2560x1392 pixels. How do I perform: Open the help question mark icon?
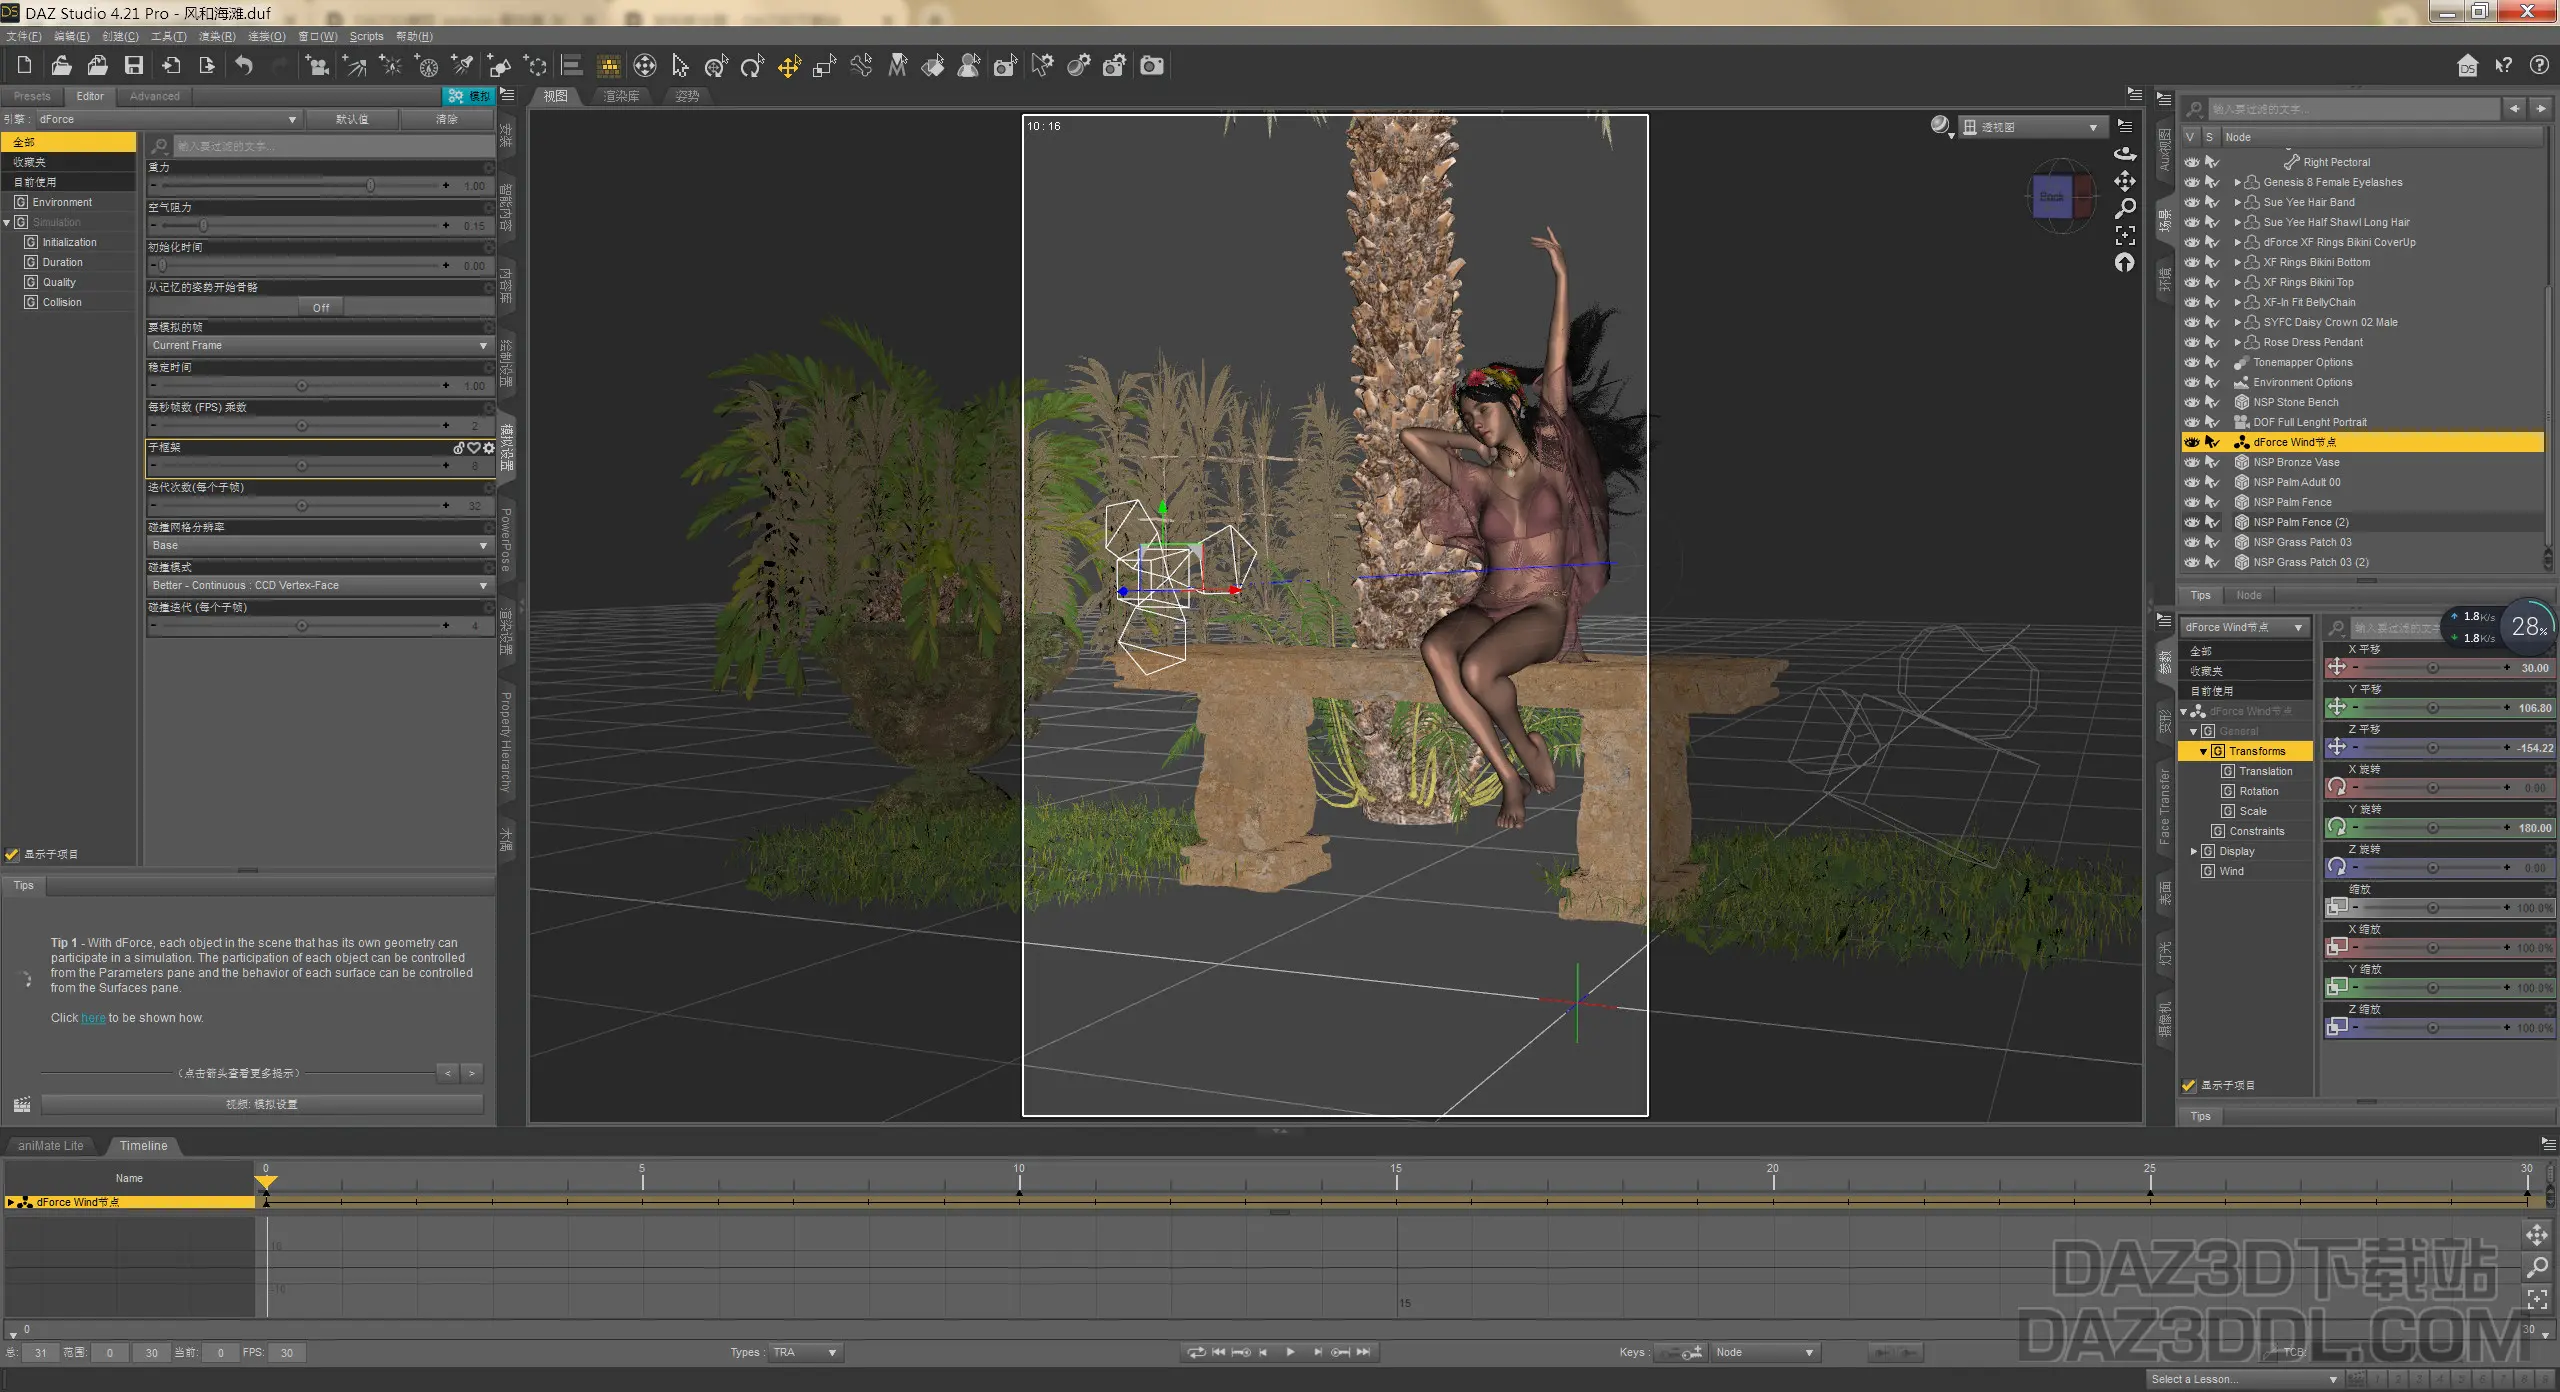pyautogui.click(x=2539, y=66)
